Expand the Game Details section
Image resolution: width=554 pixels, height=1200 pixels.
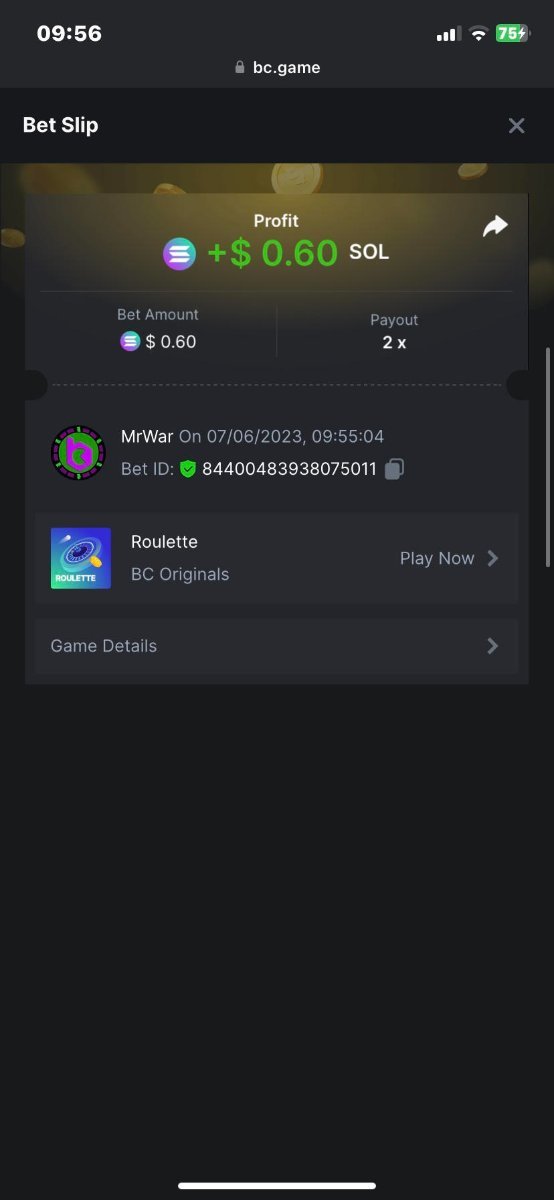click(277, 646)
